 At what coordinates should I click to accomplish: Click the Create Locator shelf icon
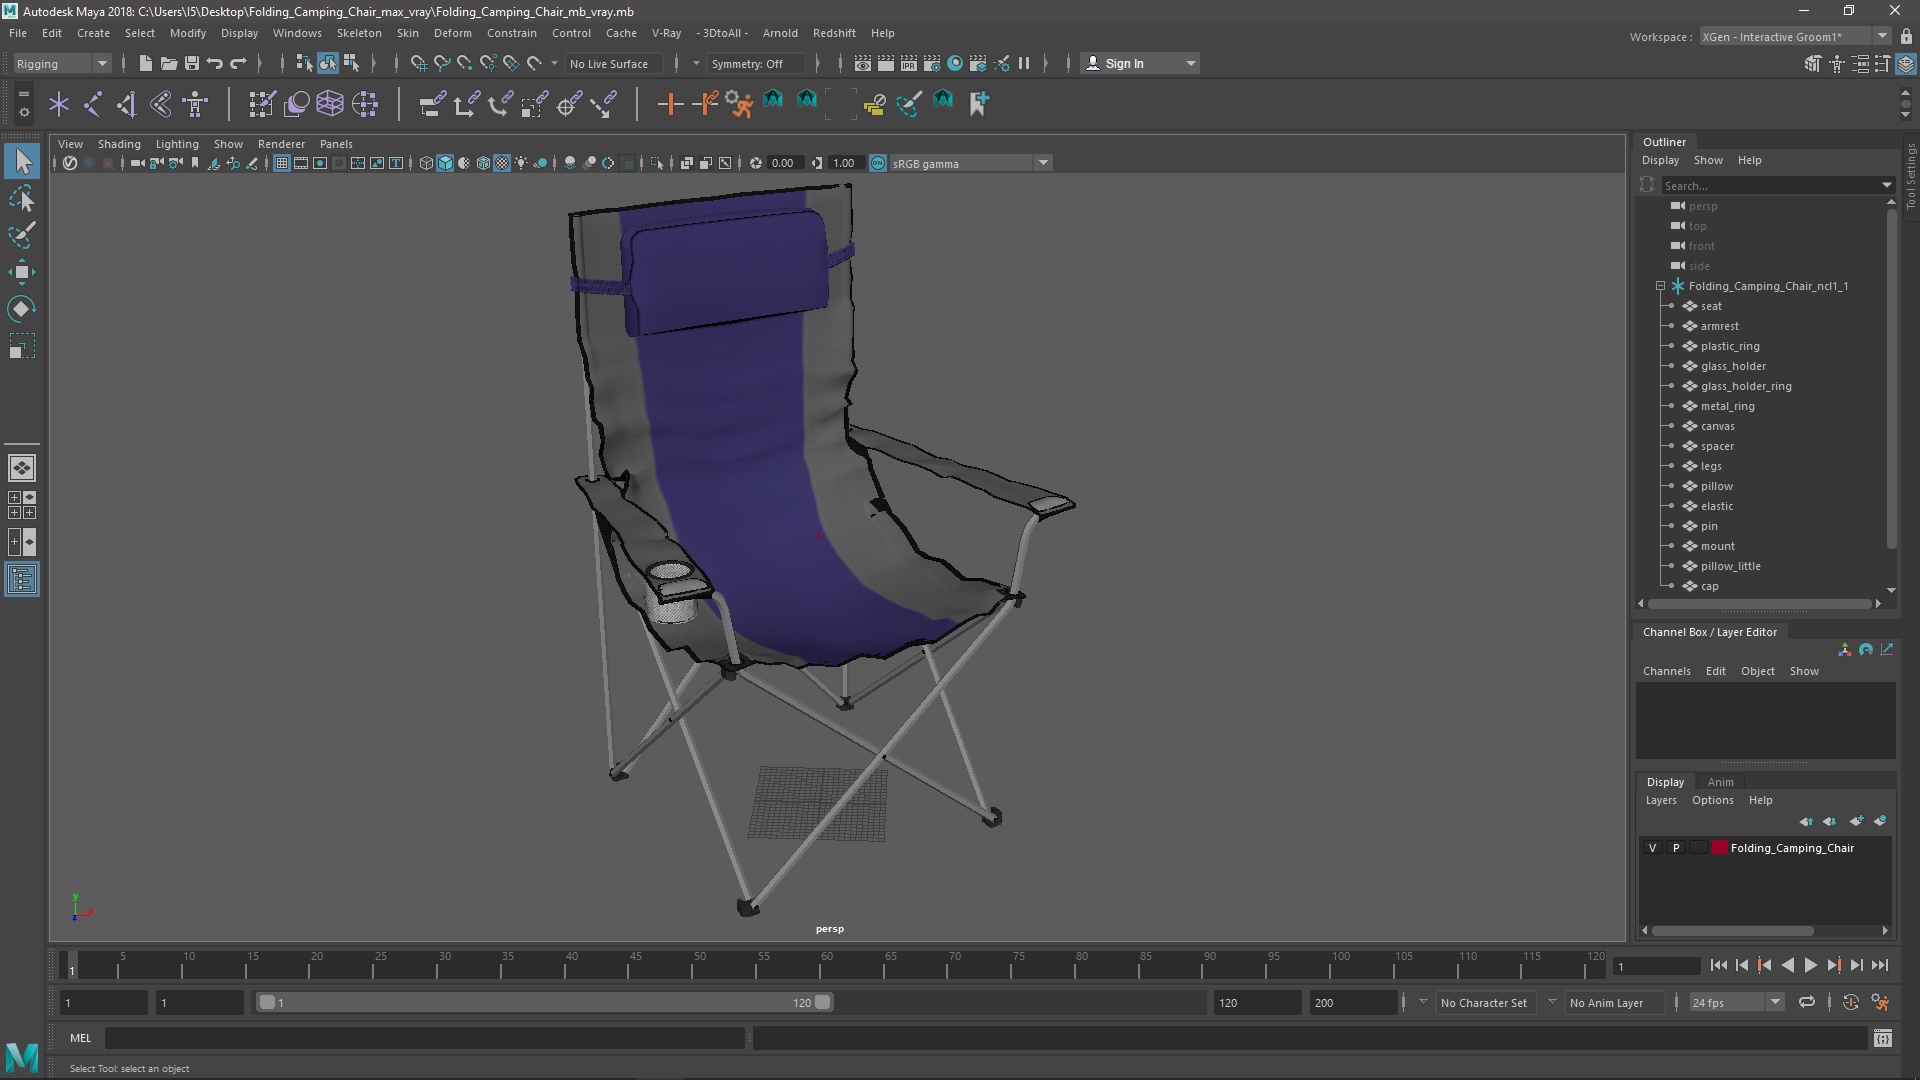(59, 103)
